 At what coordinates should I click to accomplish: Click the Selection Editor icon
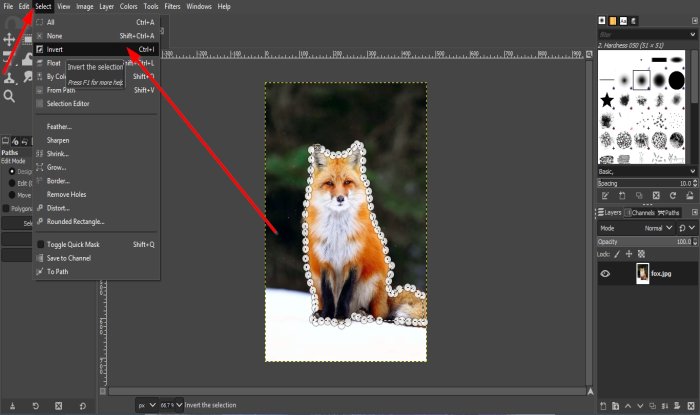pyautogui.click(x=40, y=104)
